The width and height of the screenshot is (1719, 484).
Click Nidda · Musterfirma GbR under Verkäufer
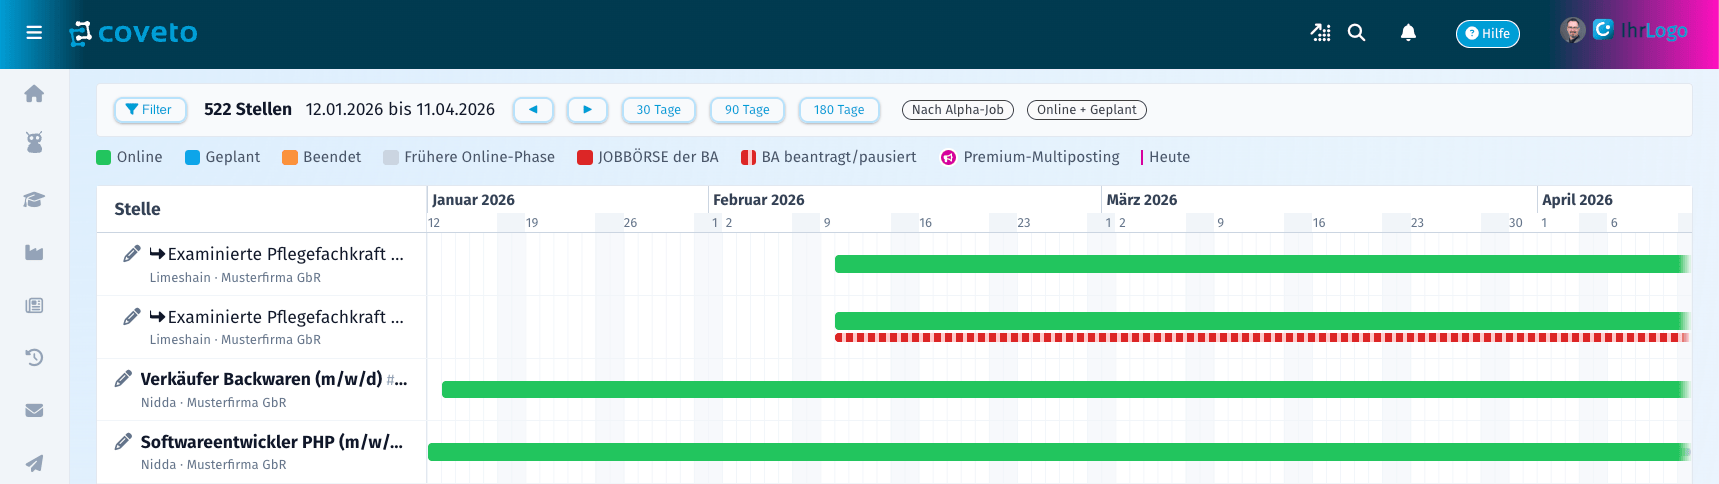tap(214, 403)
